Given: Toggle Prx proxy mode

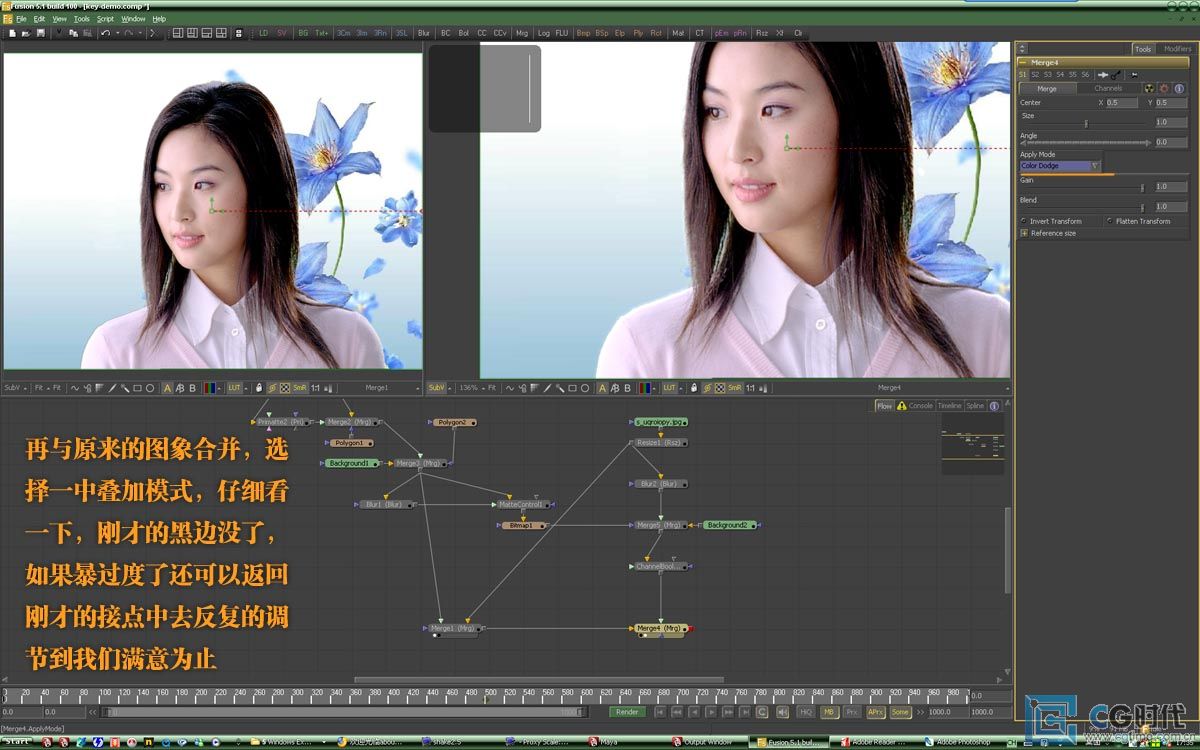Looking at the screenshot, I should click(x=852, y=712).
